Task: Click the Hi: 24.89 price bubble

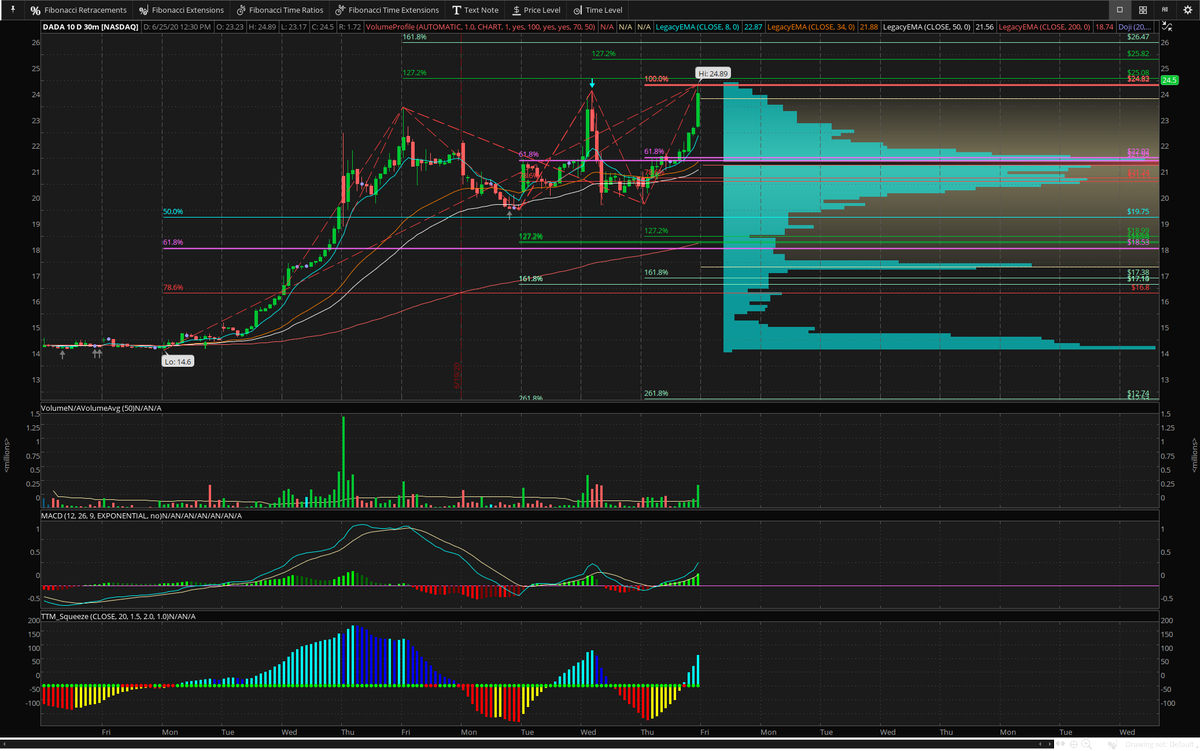Action: tap(714, 73)
